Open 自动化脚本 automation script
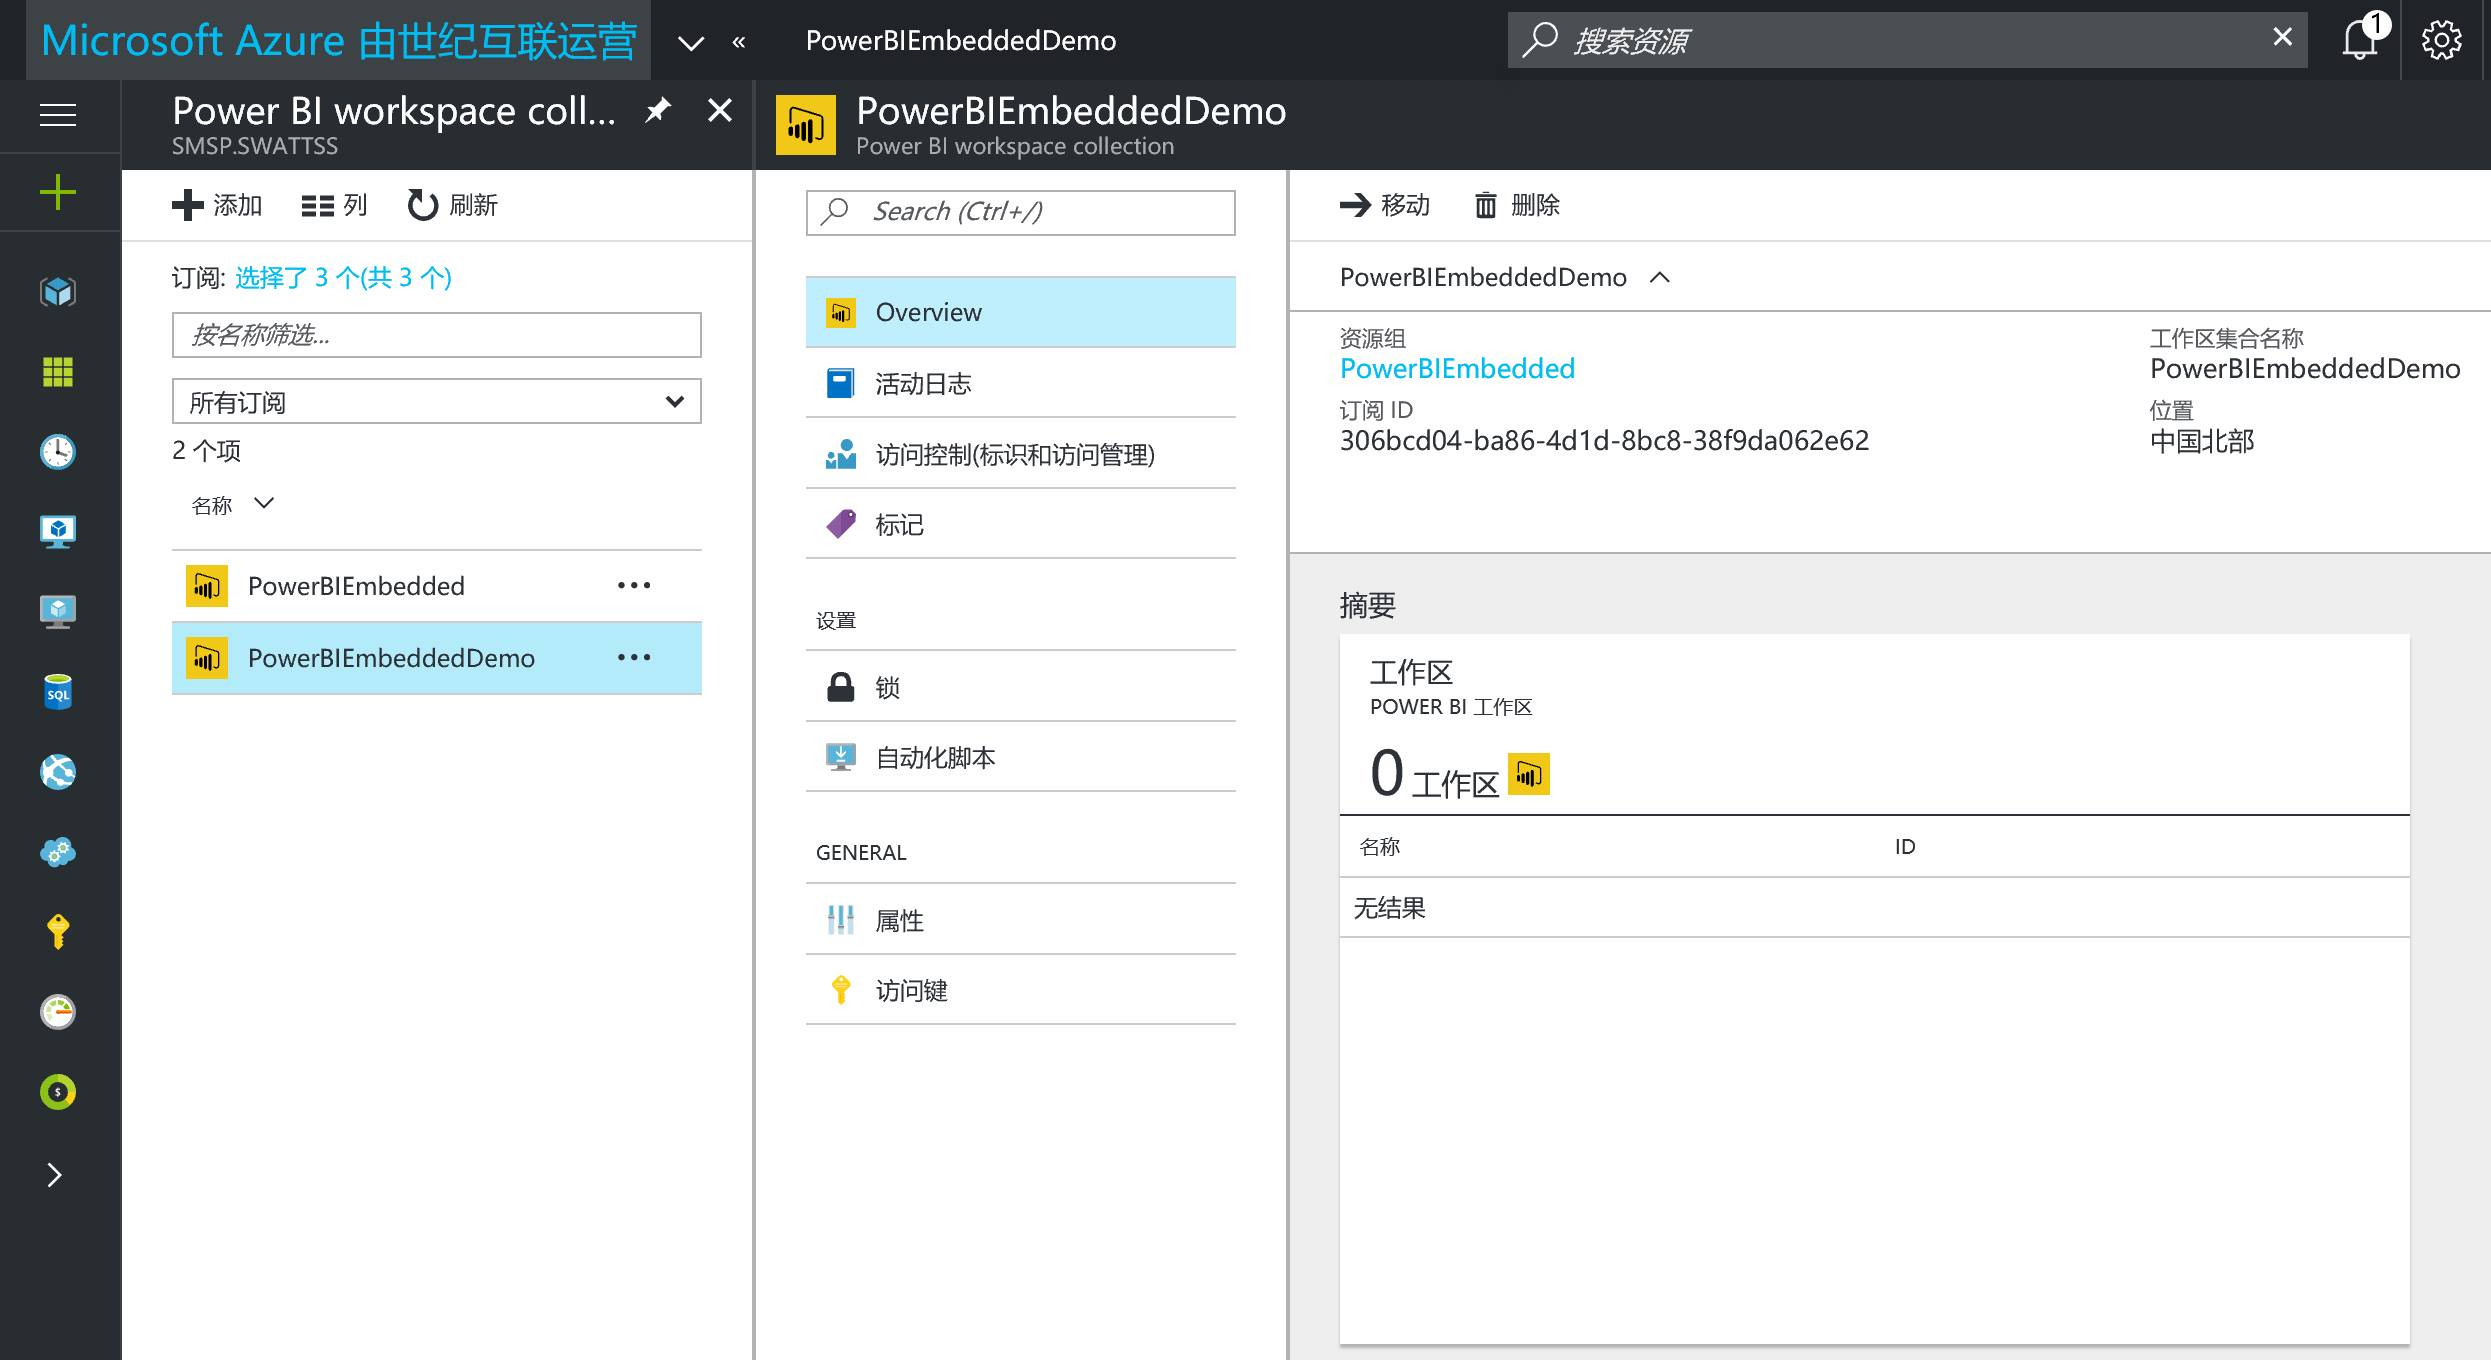Screen dimensions: 2491x1360 pos(1020,757)
